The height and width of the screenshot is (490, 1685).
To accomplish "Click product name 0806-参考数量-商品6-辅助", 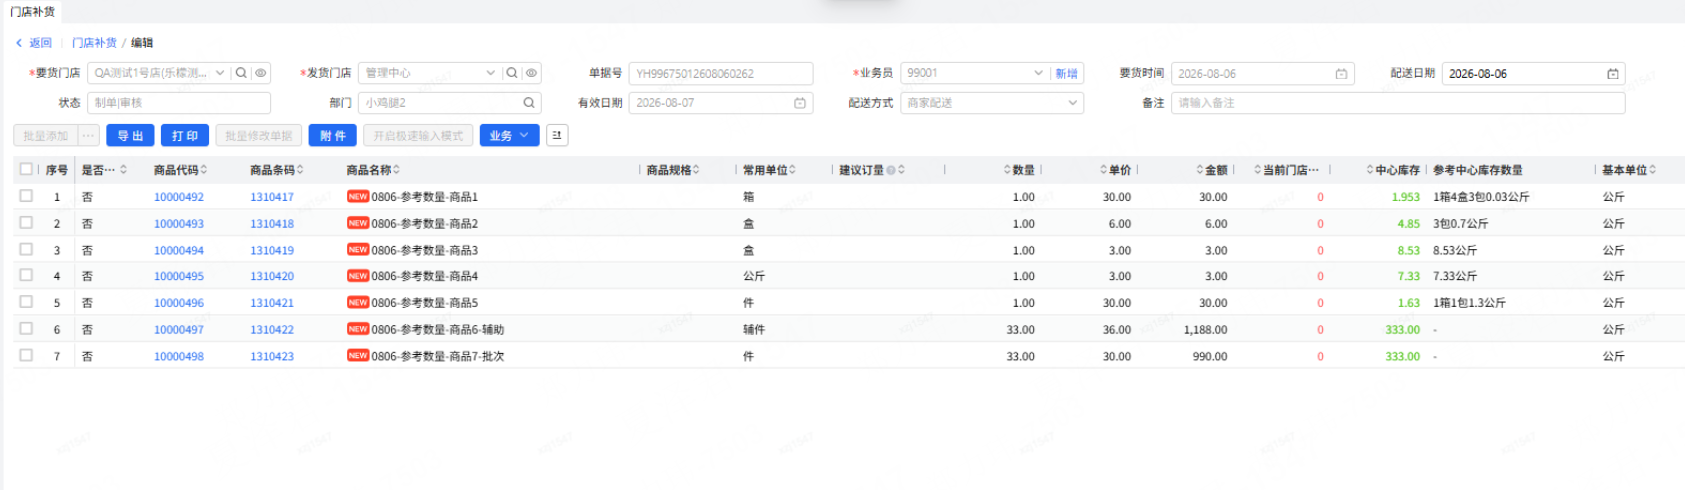I will pyautogui.click(x=438, y=329).
